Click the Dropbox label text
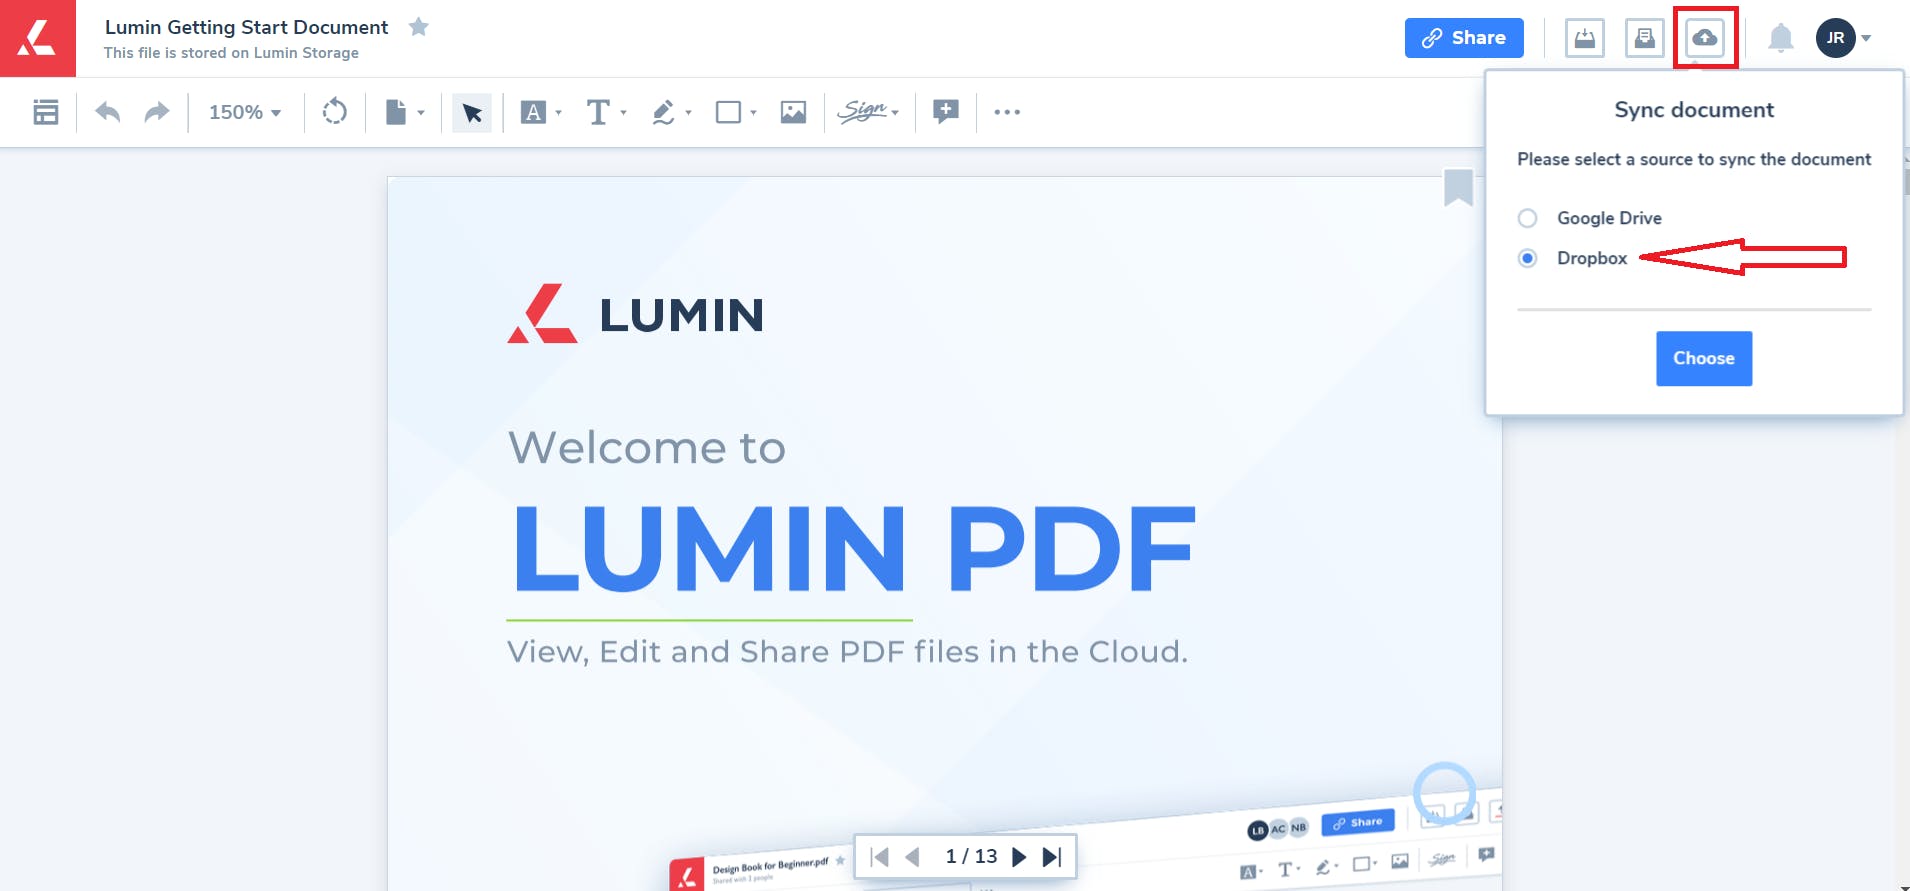Screen dimensions: 1910x891 pos(1592,258)
